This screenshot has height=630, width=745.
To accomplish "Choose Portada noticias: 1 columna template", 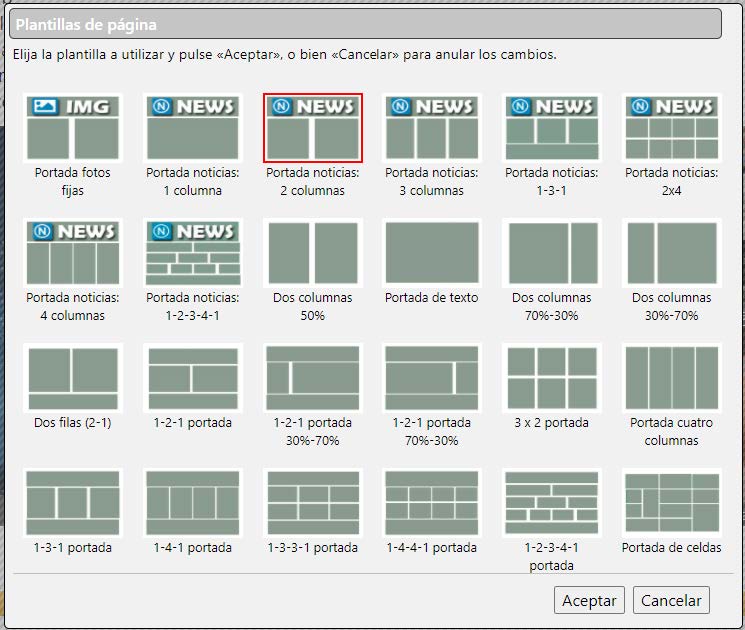I will (x=192, y=128).
